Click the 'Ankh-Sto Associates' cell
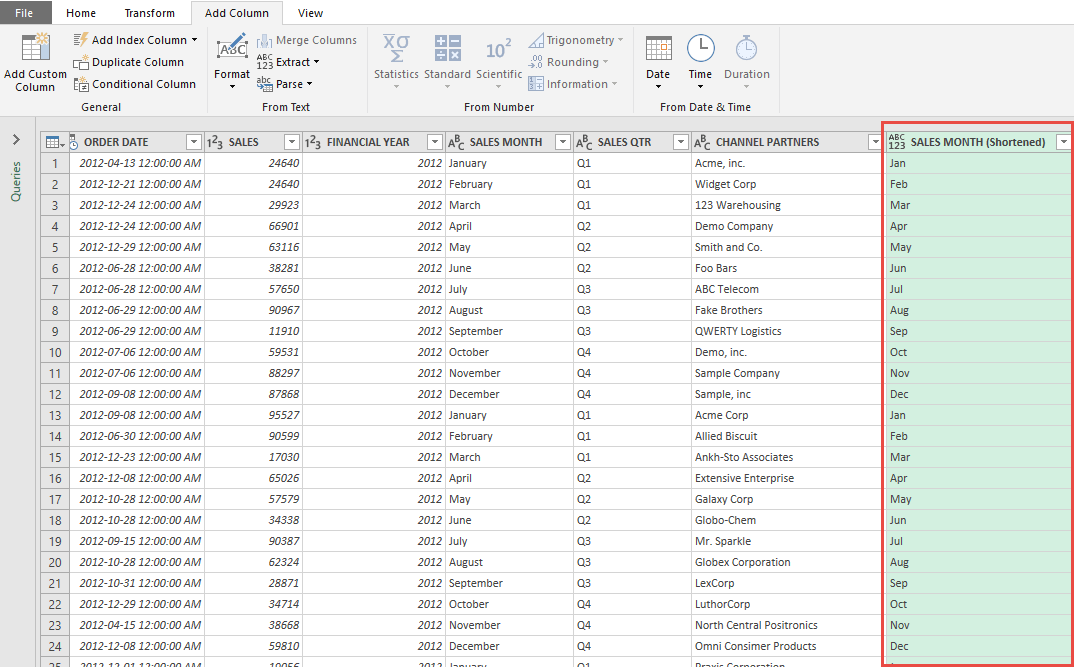Screen dimensions: 1074x667 pos(787,457)
